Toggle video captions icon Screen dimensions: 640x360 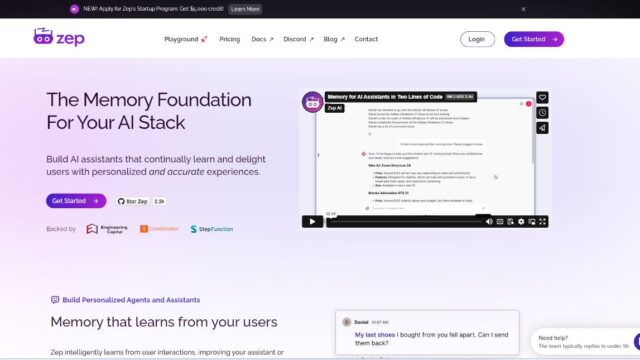coord(500,222)
